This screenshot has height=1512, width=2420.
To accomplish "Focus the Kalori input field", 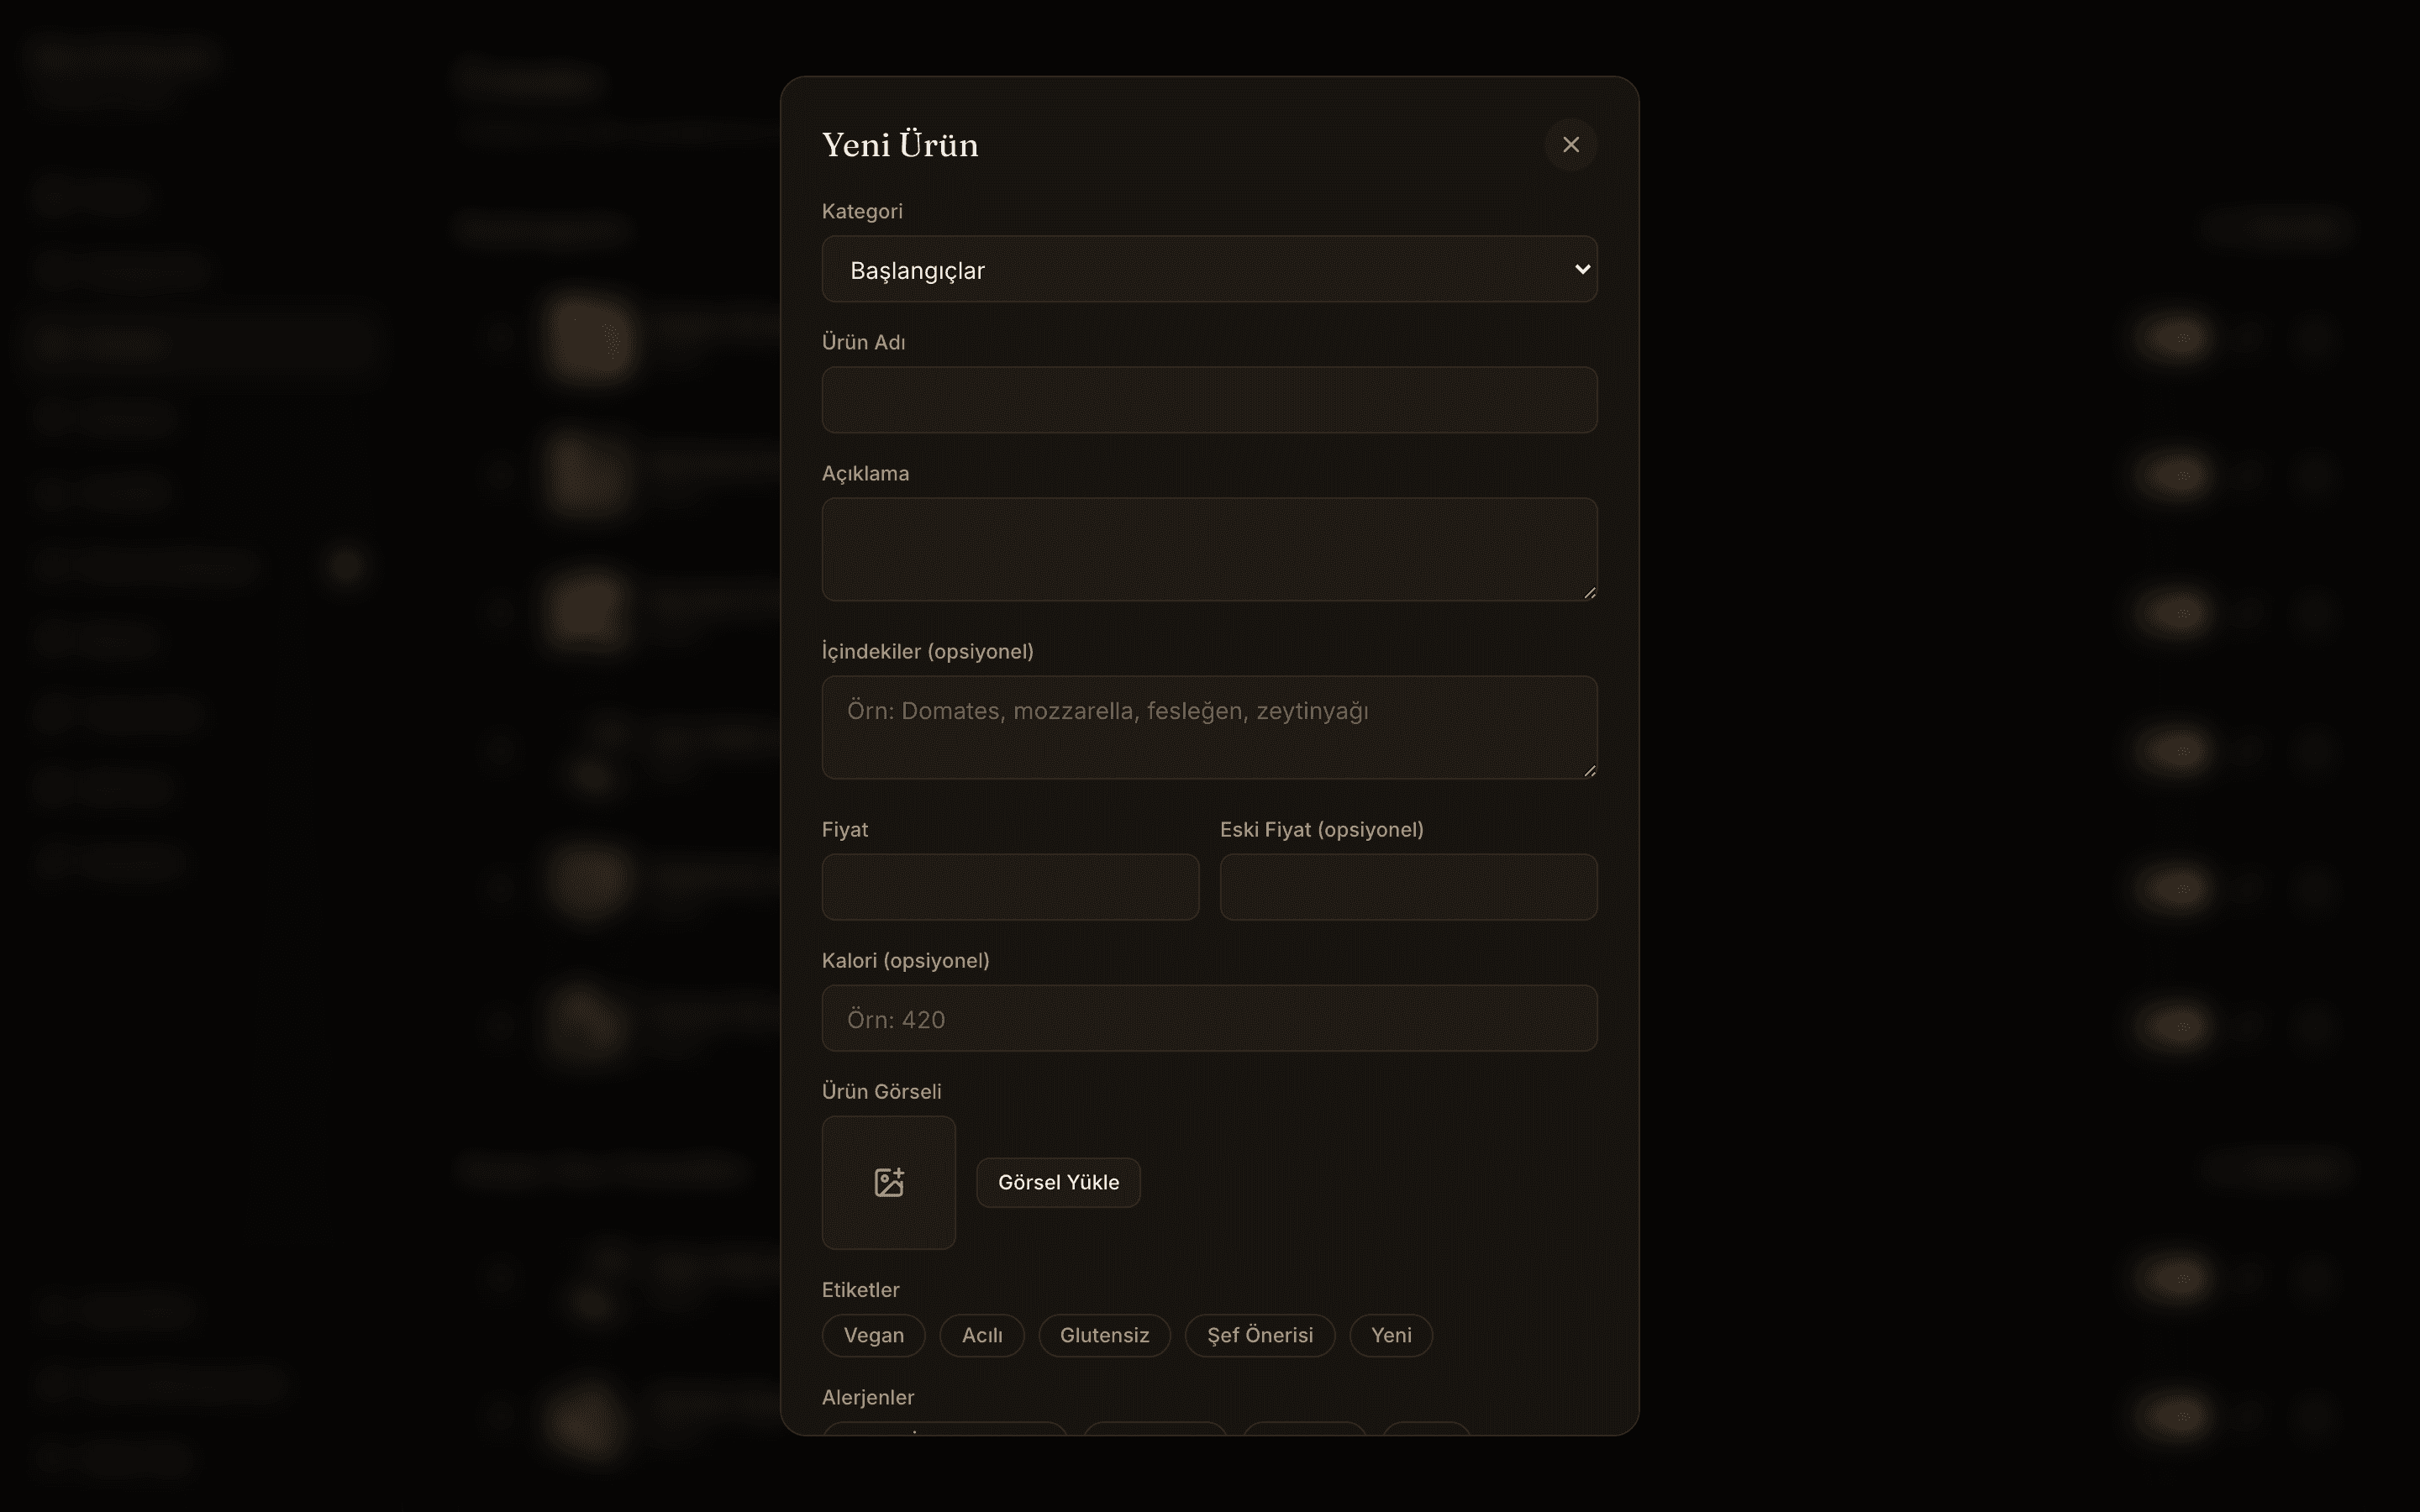I will tap(1209, 1018).
